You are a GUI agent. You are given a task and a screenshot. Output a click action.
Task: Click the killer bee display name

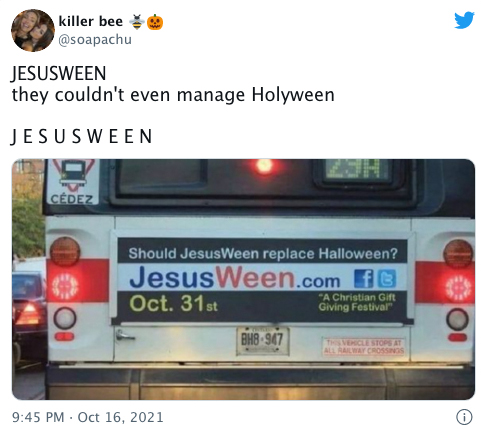91,21
